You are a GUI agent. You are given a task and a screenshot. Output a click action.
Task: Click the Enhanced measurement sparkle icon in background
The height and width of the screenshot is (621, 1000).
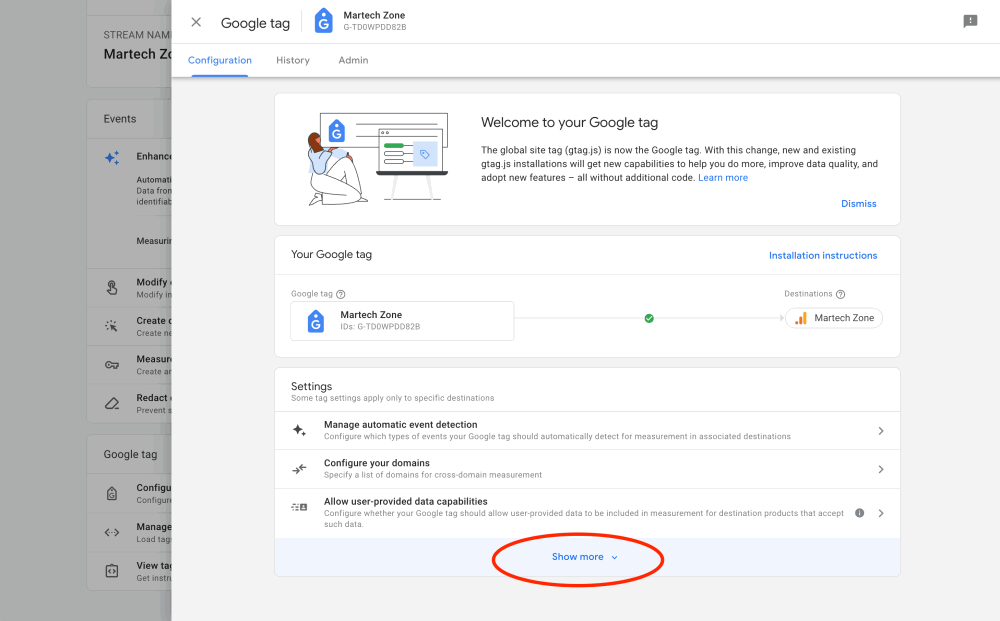tap(112, 157)
